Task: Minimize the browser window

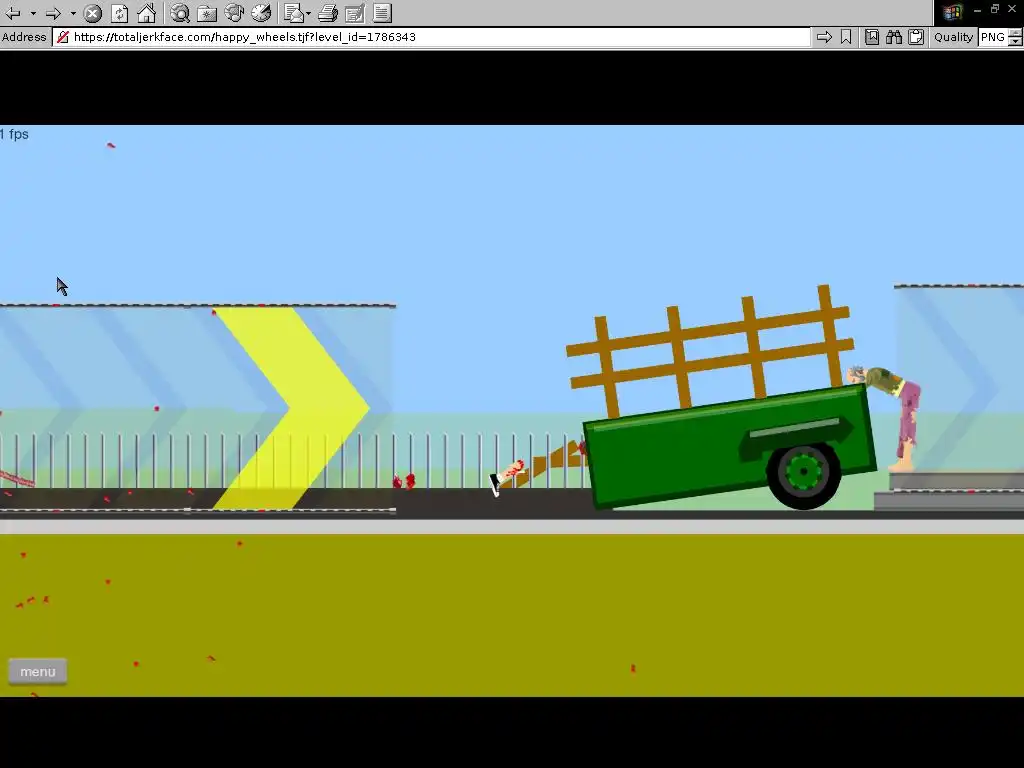Action: (x=977, y=10)
